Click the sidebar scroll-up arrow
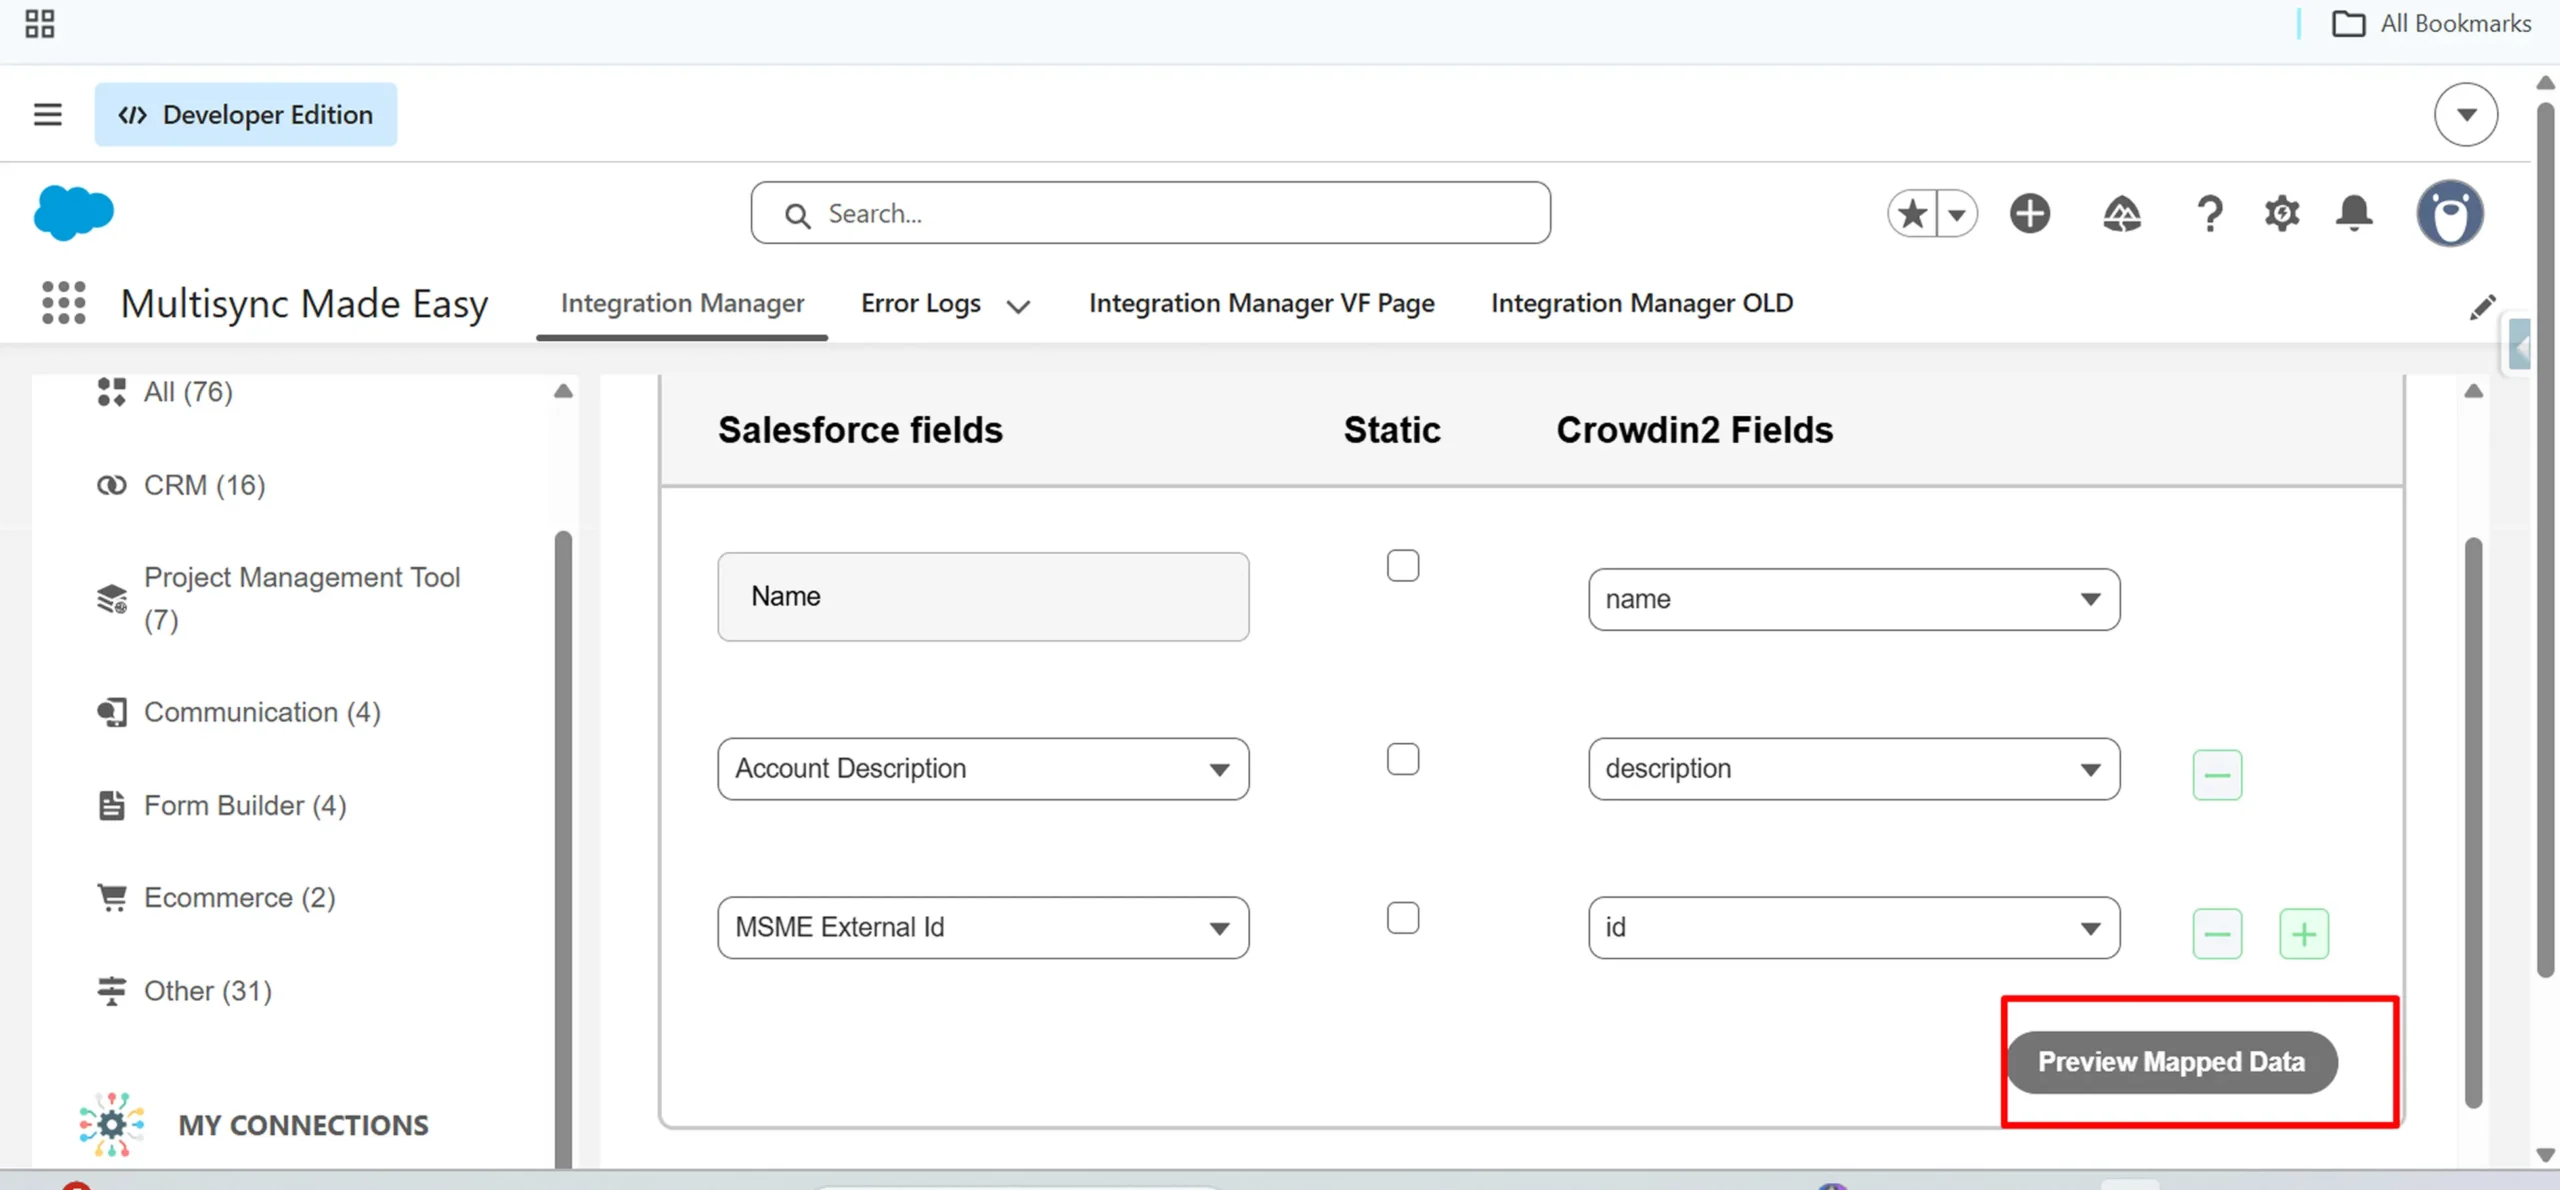 click(x=563, y=391)
